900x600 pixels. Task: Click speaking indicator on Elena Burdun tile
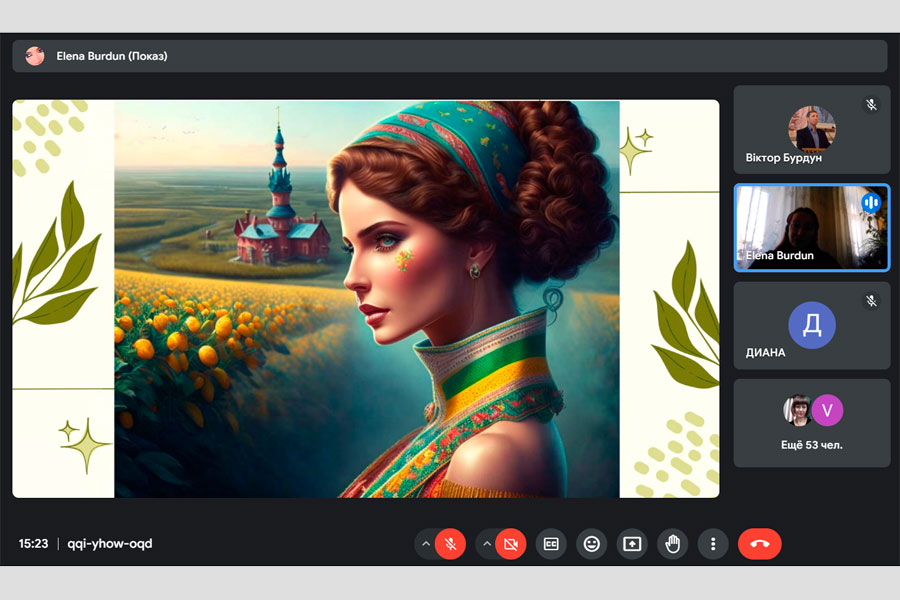click(x=871, y=202)
